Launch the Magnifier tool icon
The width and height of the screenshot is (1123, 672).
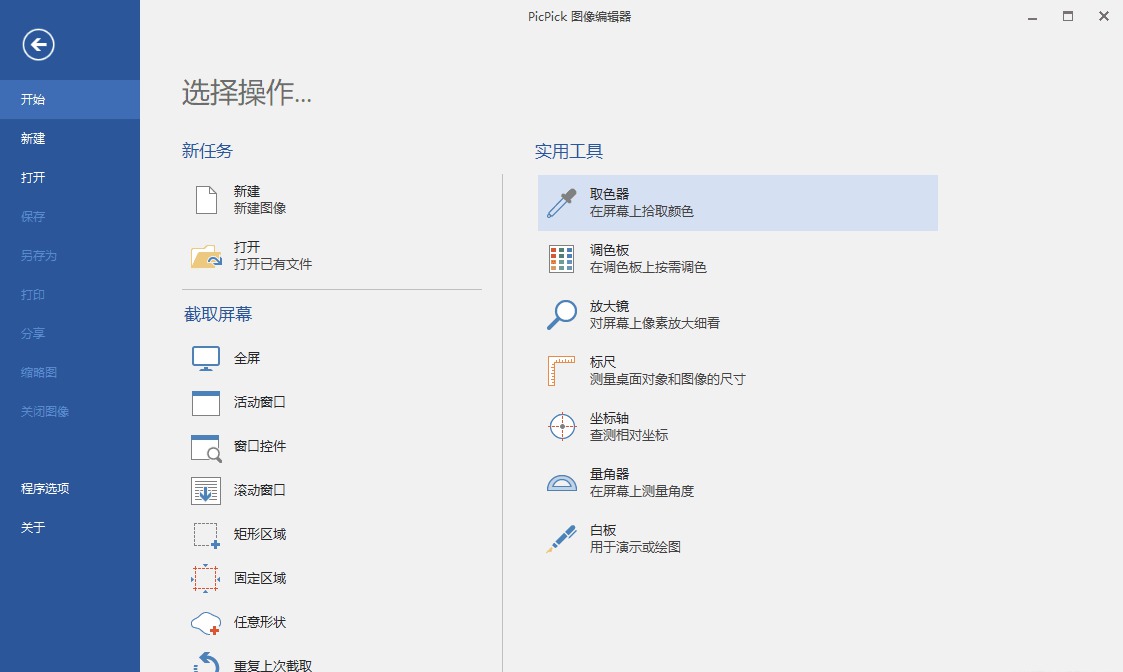pyautogui.click(x=561, y=315)
